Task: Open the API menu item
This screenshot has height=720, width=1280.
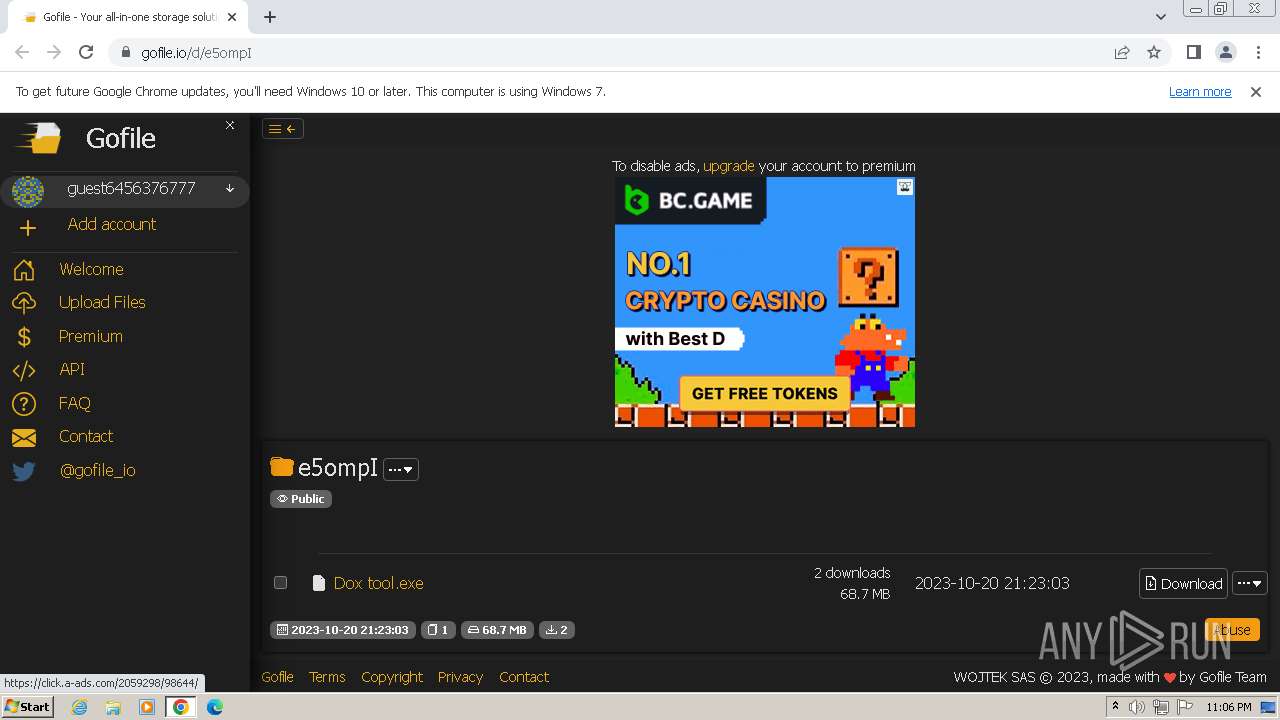Action: (72, 369)
